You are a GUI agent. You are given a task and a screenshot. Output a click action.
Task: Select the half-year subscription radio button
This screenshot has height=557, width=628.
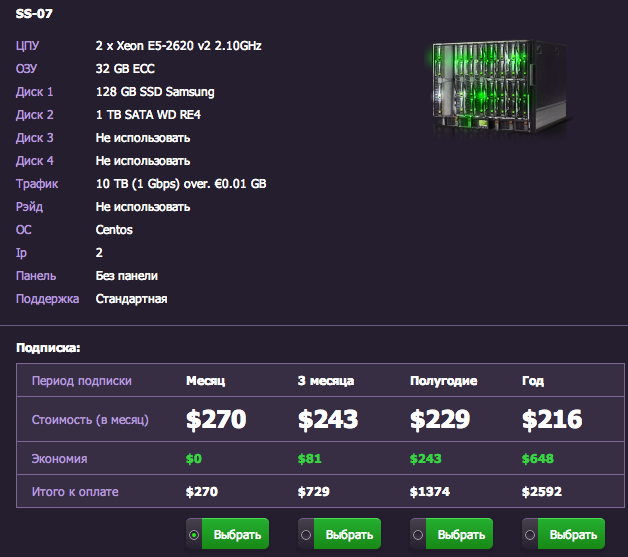tap(417, 534)
